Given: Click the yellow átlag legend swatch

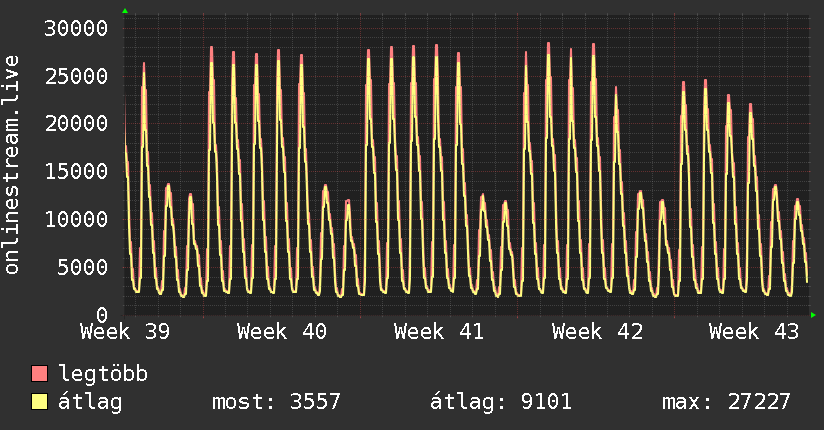Looking at the screenshot, I should (39, 401).
